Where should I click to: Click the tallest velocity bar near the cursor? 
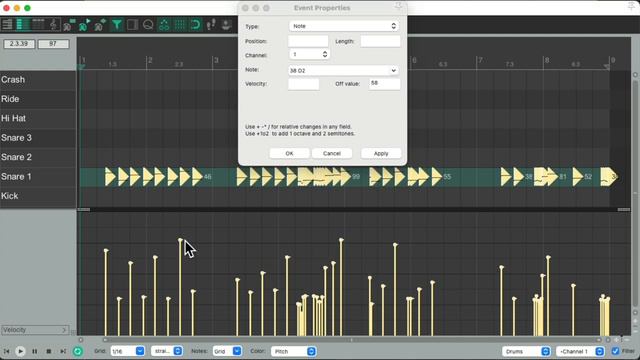[180, 288]
